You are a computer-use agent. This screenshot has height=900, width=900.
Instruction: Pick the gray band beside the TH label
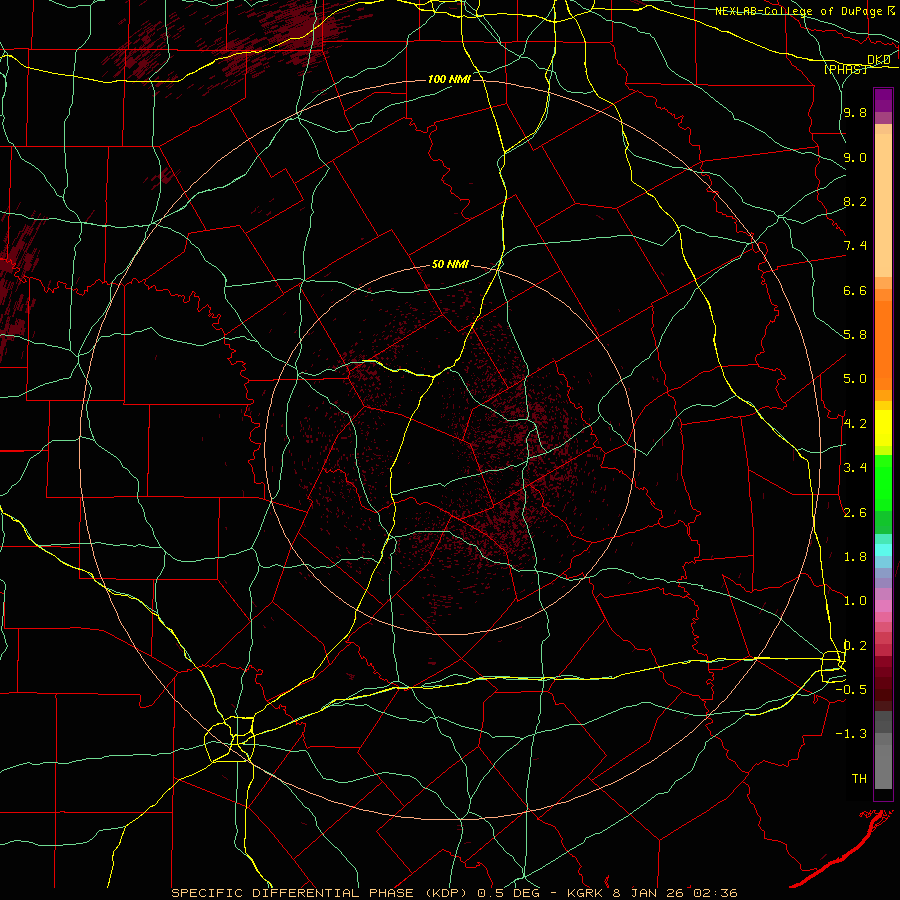(883, 767)
